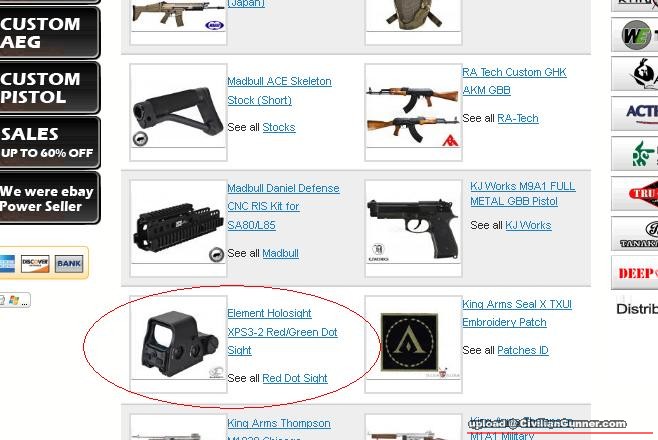658x440 pixels.
Task: Open Madbull ACE Skeleton Stock product image
Action: pos(178,112)
